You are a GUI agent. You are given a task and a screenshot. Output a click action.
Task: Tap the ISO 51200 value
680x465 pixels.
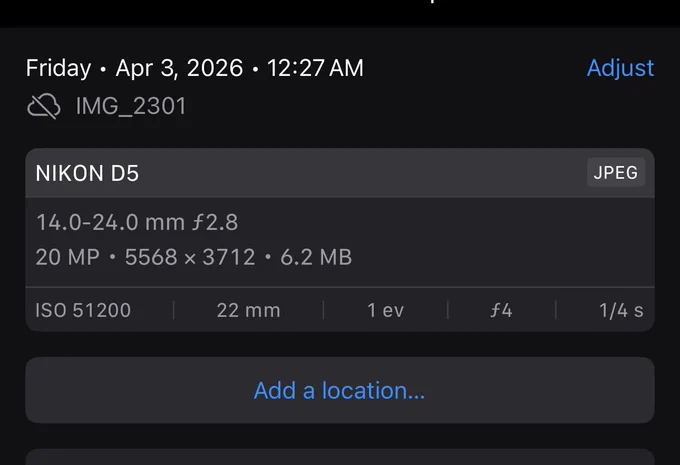83,310
